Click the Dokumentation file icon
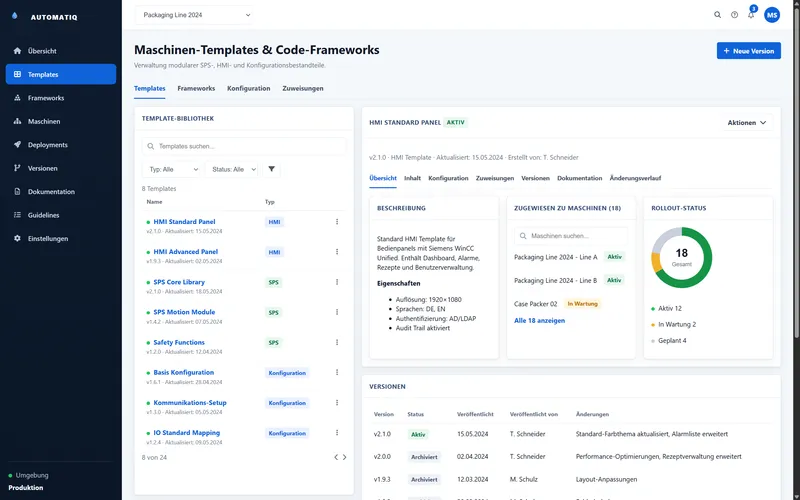The height and width of the screenshot is (500, 800). tap(17, 192)
